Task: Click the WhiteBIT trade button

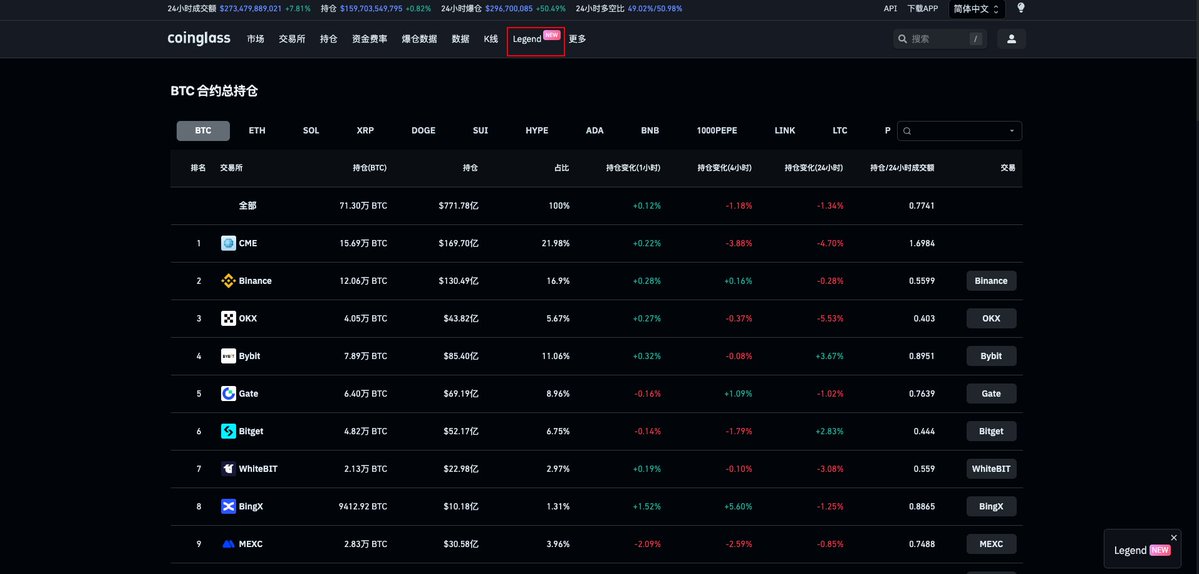Action: coord(991,469)
